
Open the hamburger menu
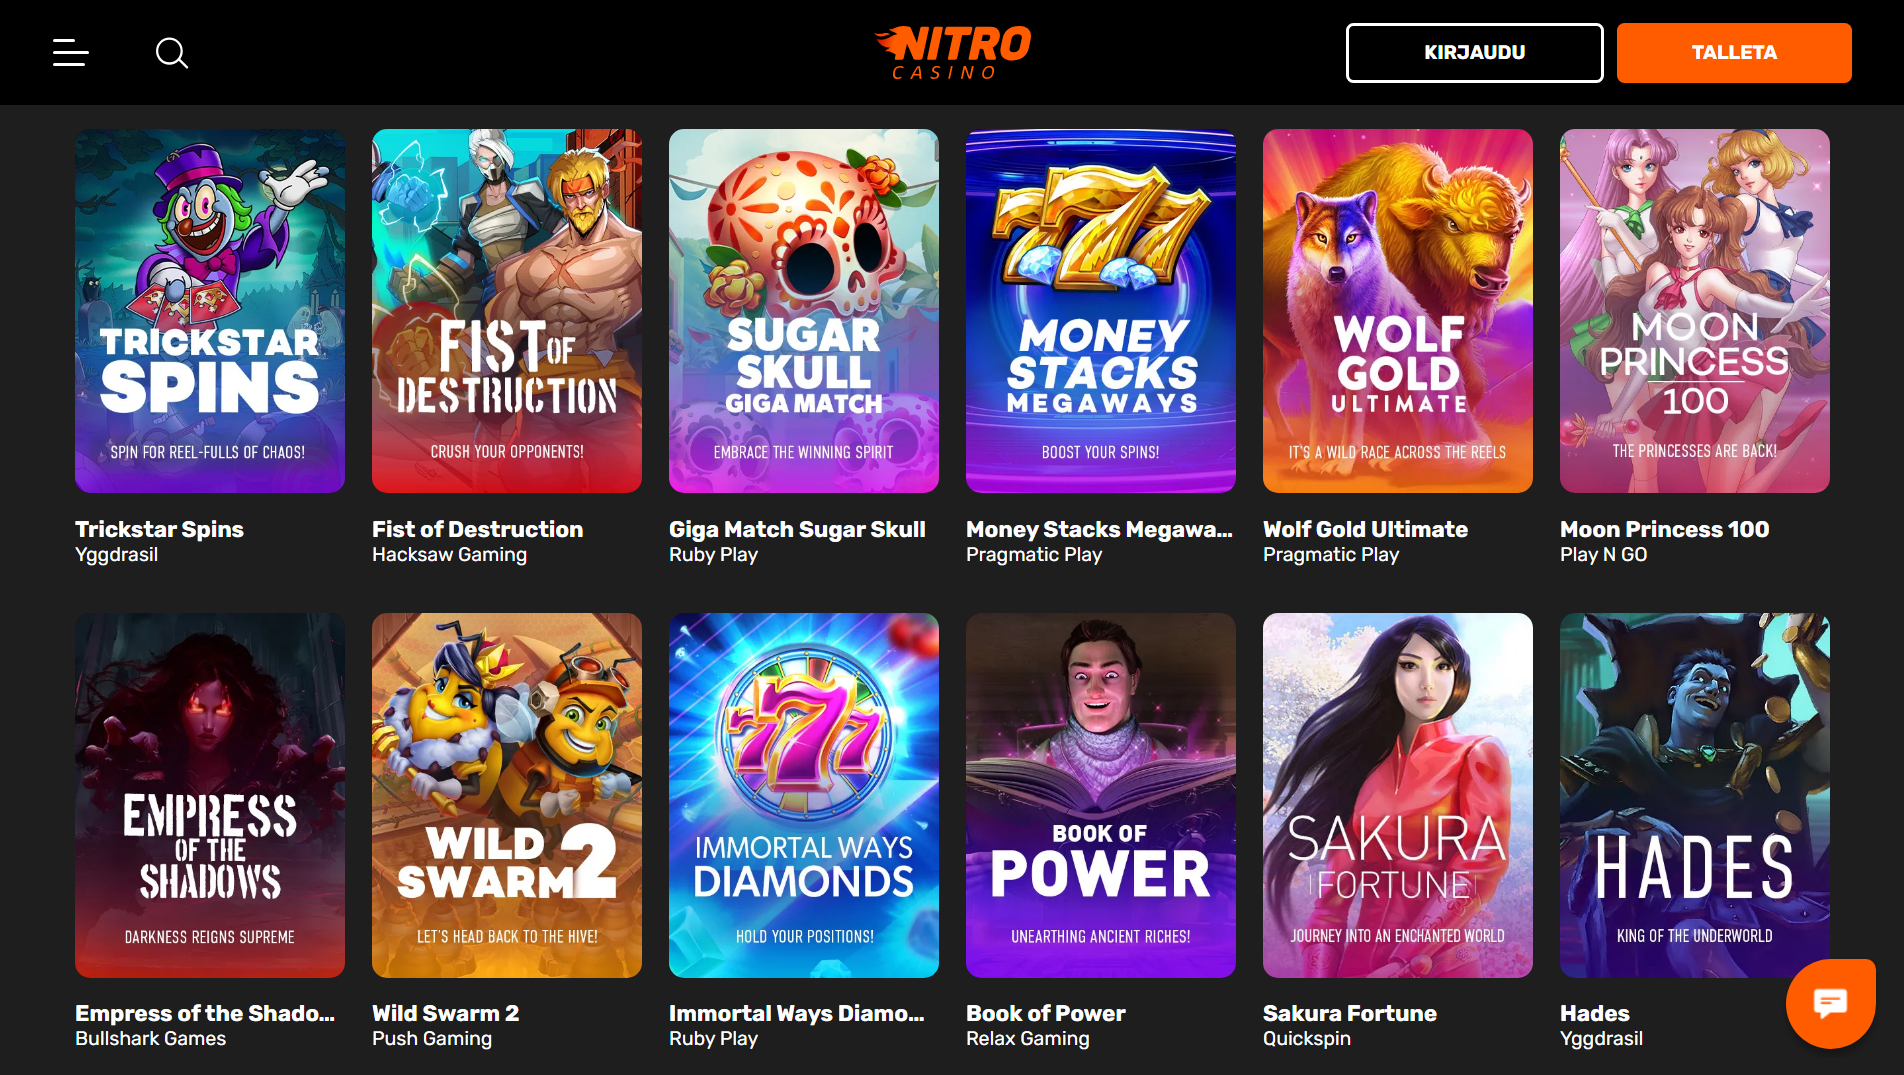click(71, 53)
